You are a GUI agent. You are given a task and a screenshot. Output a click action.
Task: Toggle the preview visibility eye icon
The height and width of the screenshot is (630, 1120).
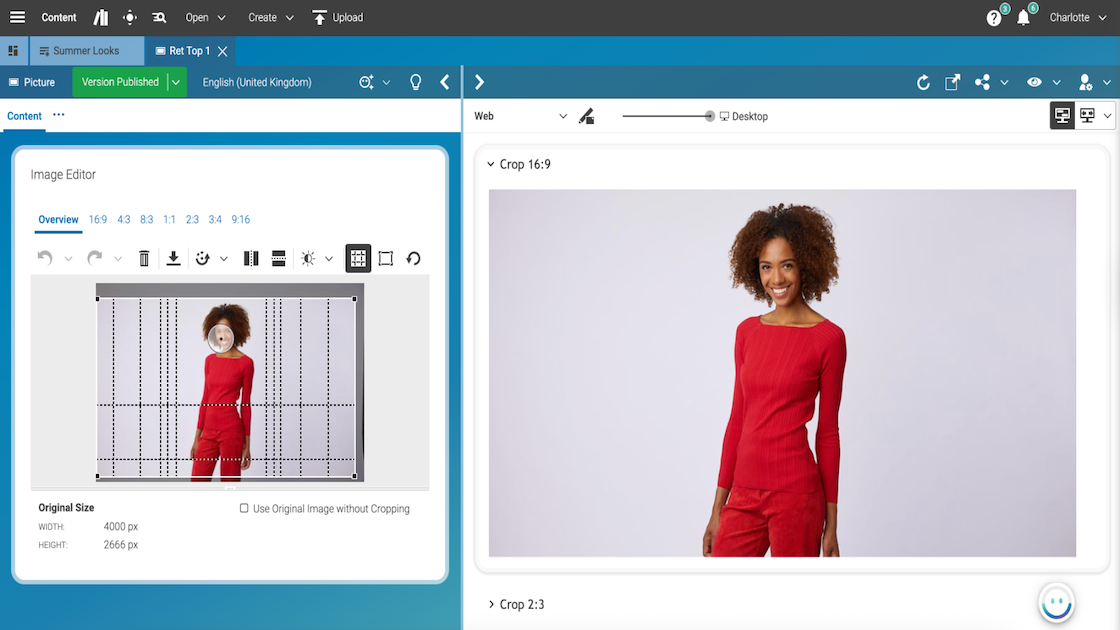(1034, 83)
